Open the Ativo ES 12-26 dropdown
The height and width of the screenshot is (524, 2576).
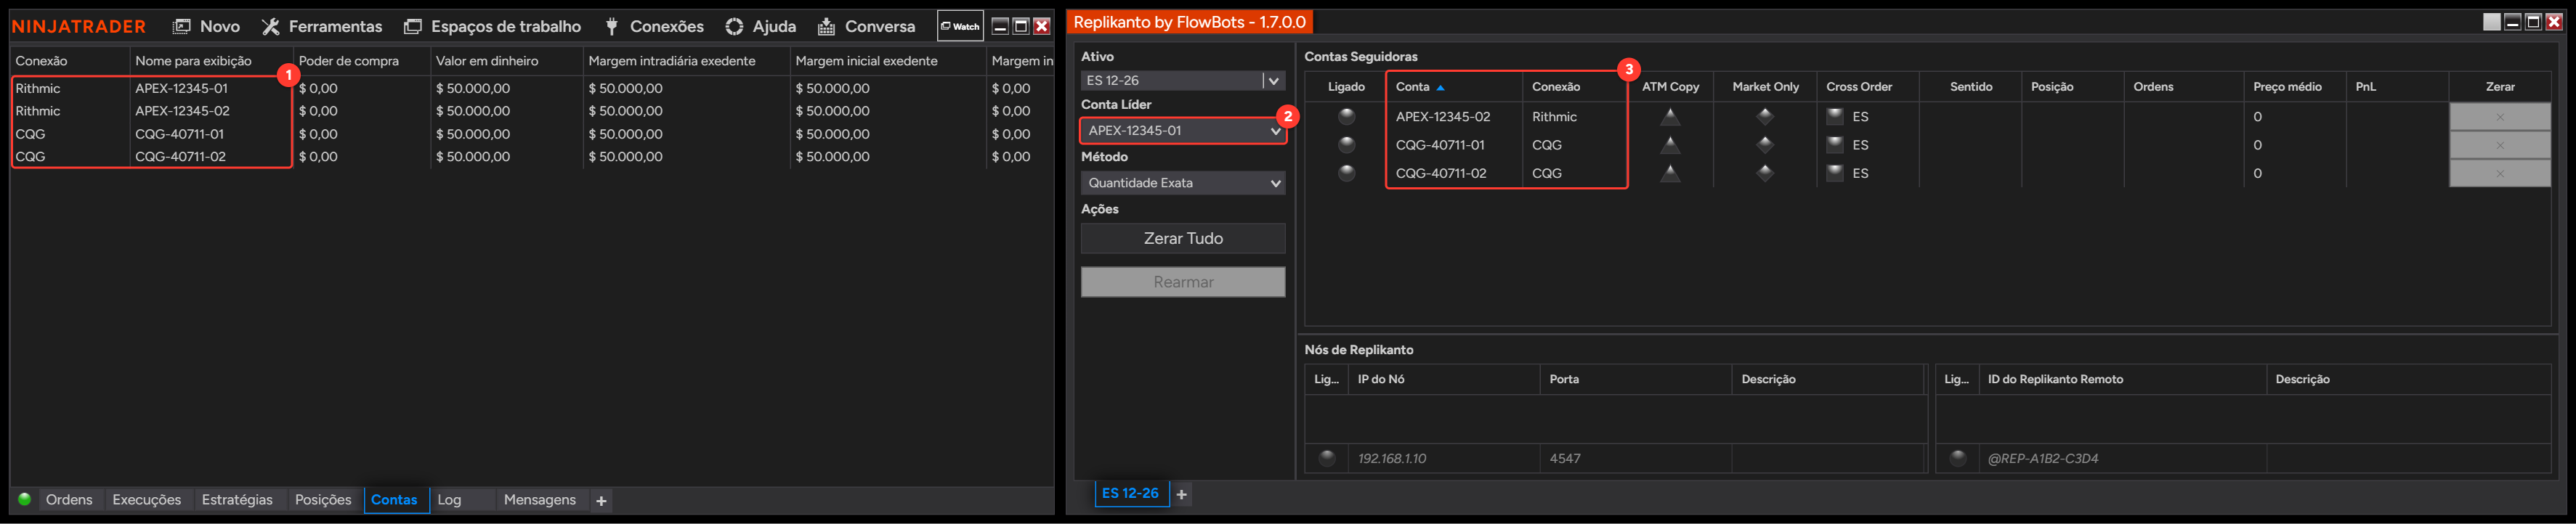click(1182, 80)
